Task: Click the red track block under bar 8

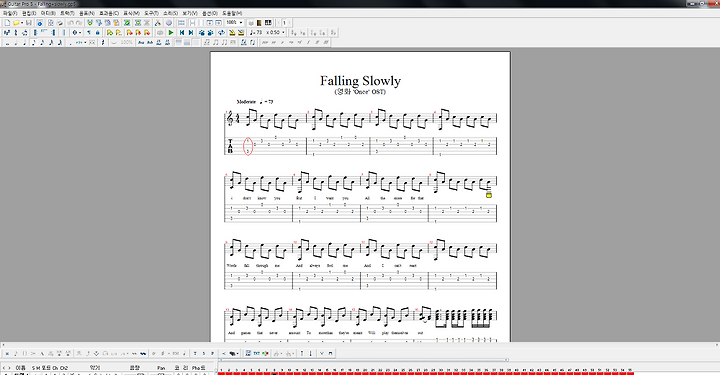Action: pos(274,374)
